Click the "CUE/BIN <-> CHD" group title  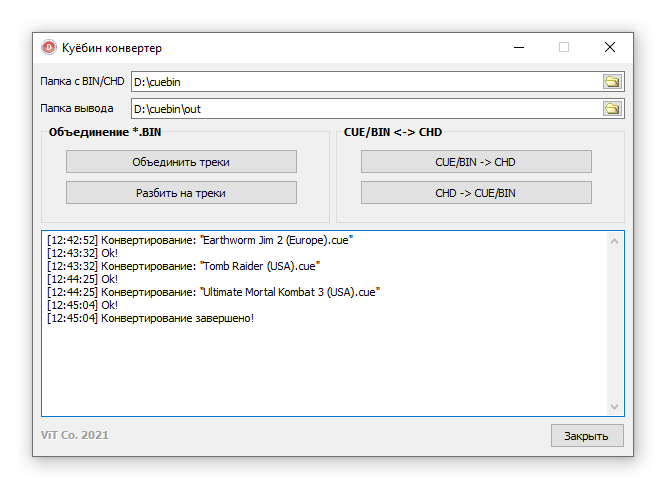[x=393, y=132]
